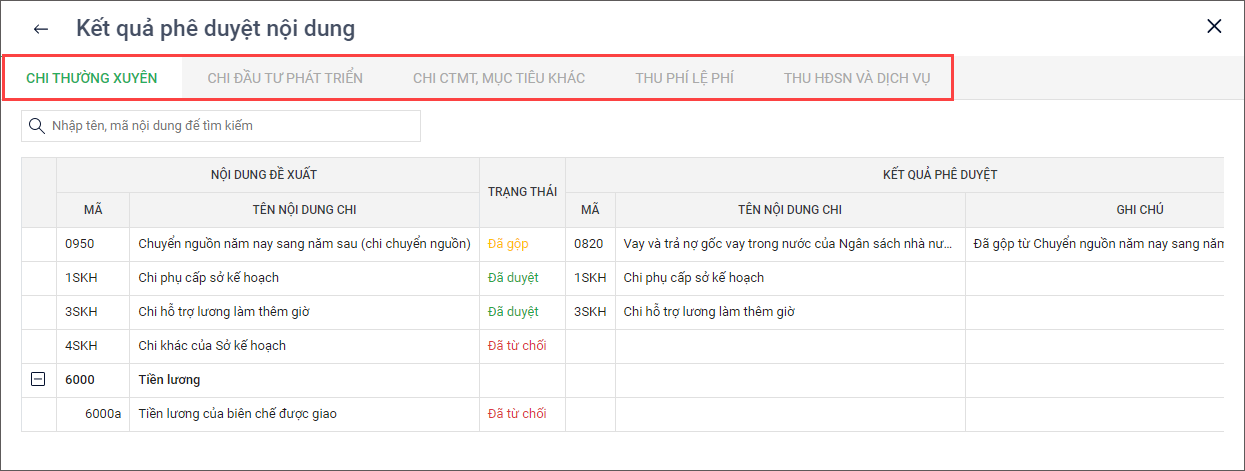Click the TRẠNG THÁI column header
The width and height of the screenshot is (1245, 471).
pos(522,191)
